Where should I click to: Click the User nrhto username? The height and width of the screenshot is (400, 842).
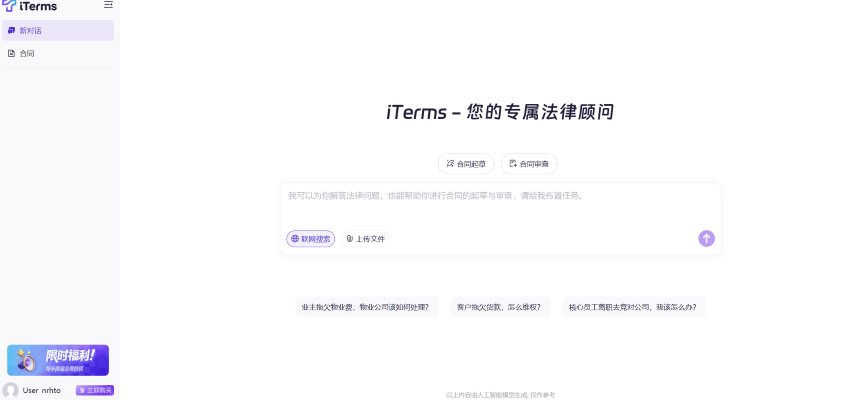(42, 390)
